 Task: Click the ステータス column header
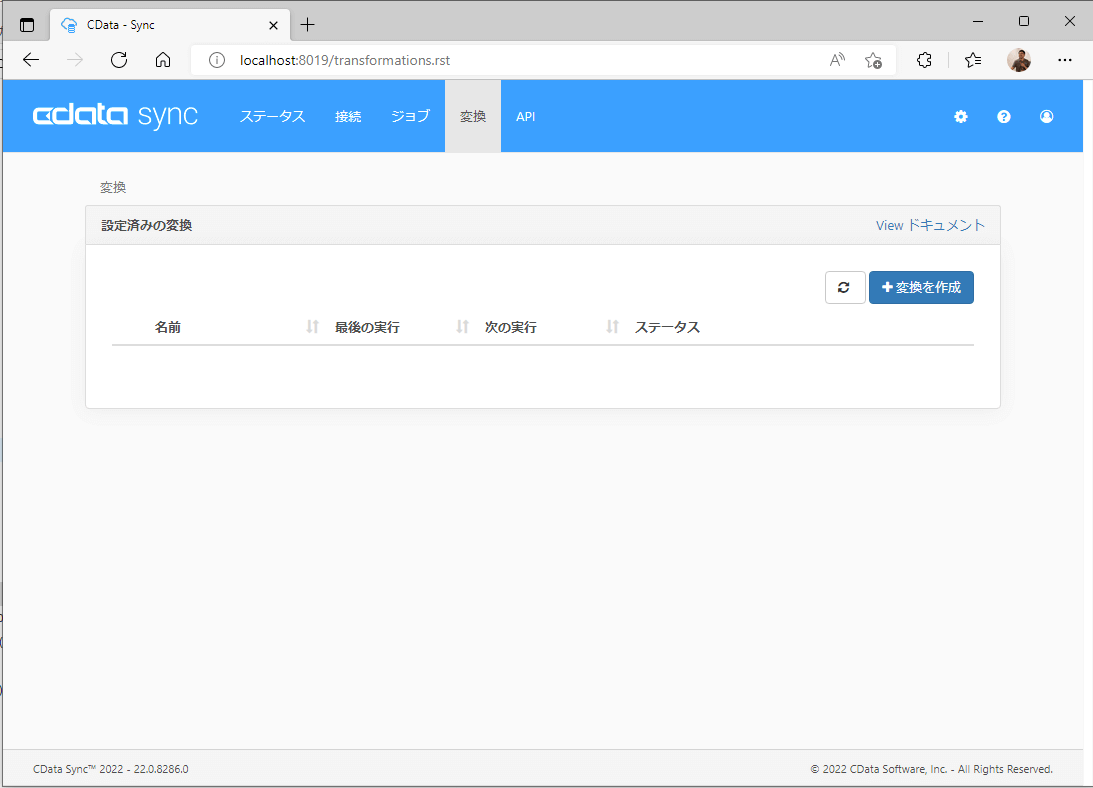667,327
